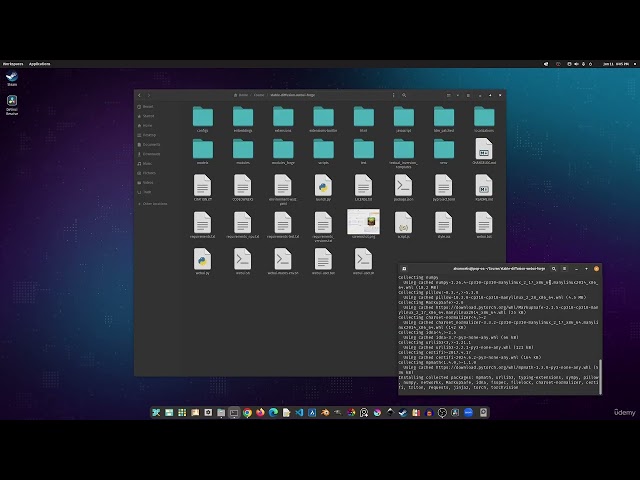Image resolution: width=640 pixels, height=480 pixels.
Task: Toggle list/grid view in file manager
Action: (449, 95)
